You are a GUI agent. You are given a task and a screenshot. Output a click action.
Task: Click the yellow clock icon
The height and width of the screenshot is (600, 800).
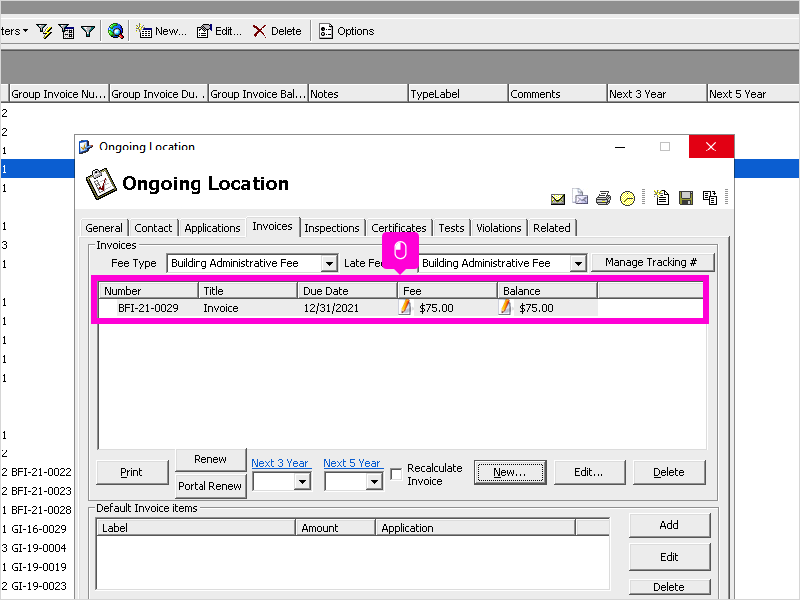coord(627,198)
